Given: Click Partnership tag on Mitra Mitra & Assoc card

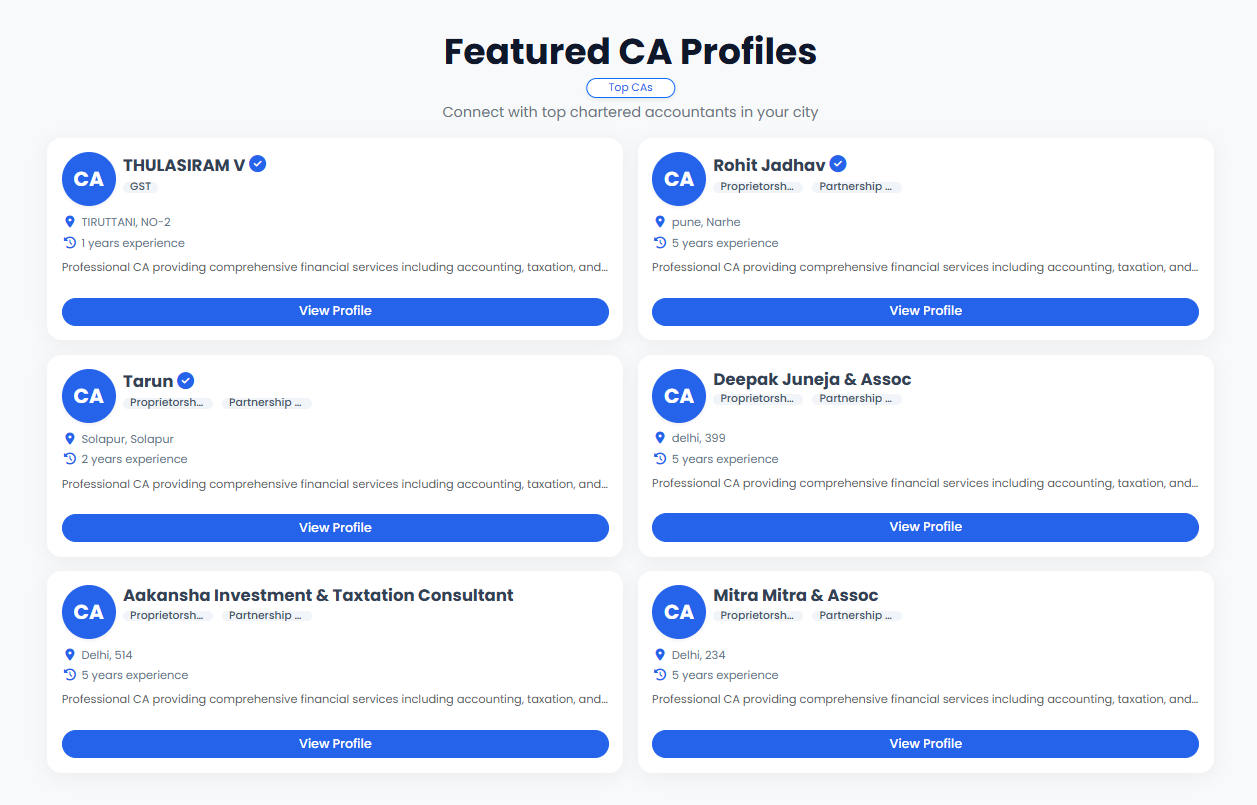Looking at the screenshot, I should coord(856,616).
